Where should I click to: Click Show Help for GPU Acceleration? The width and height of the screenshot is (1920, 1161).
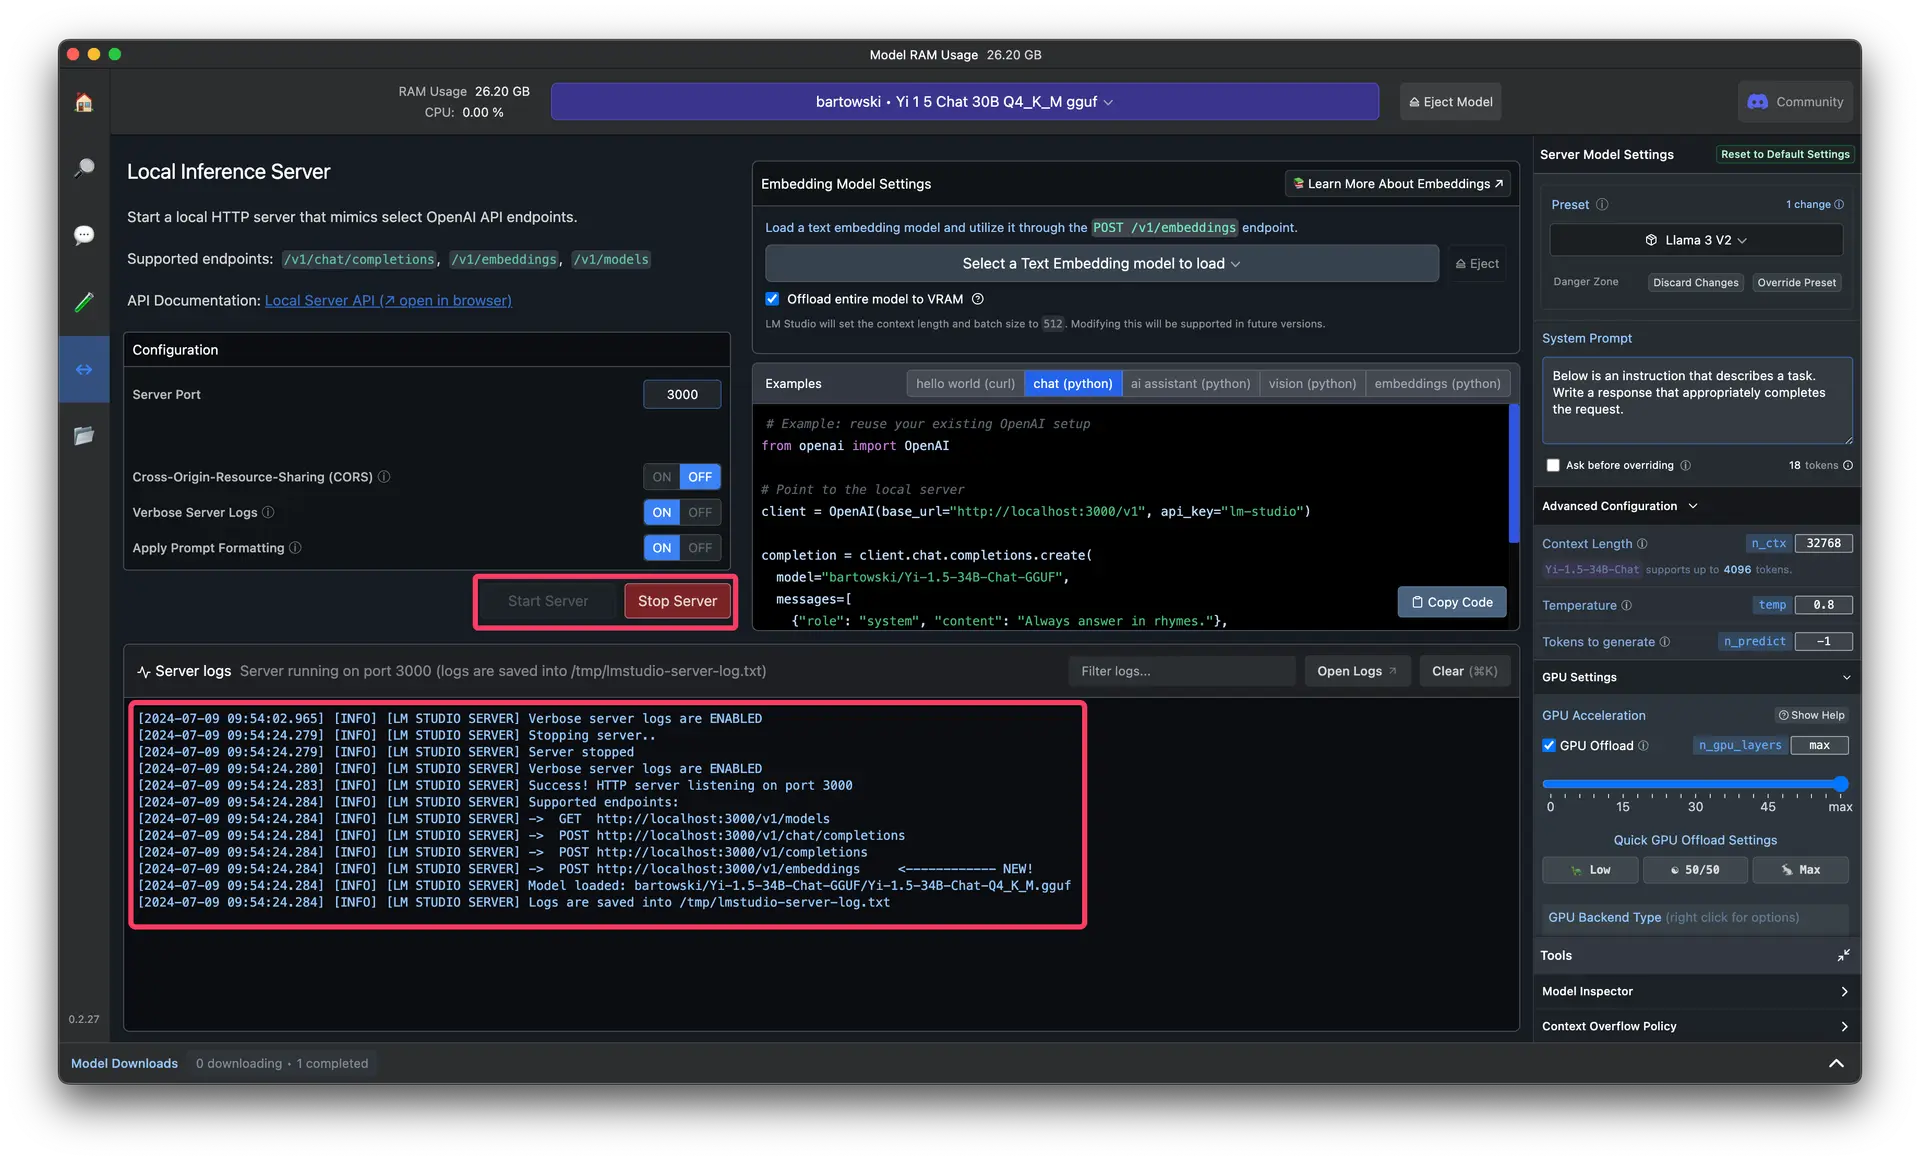tap(1811, 716)
